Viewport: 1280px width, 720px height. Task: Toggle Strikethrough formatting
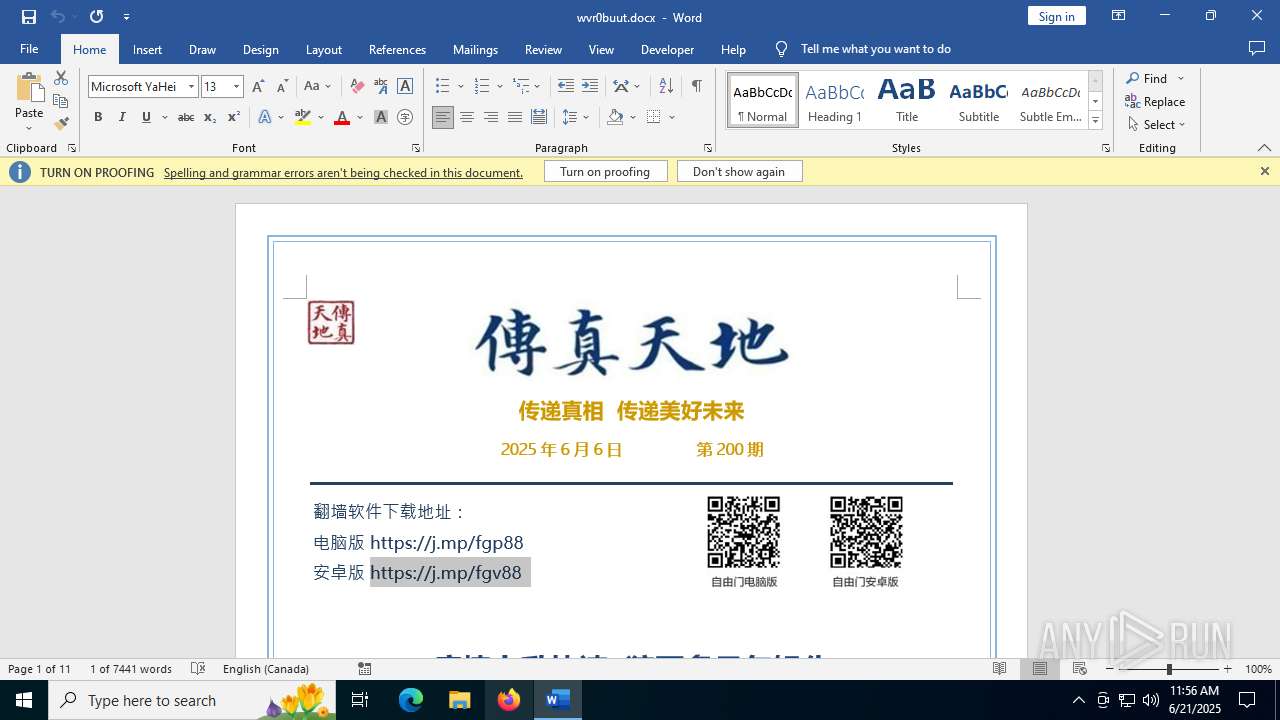185,117
